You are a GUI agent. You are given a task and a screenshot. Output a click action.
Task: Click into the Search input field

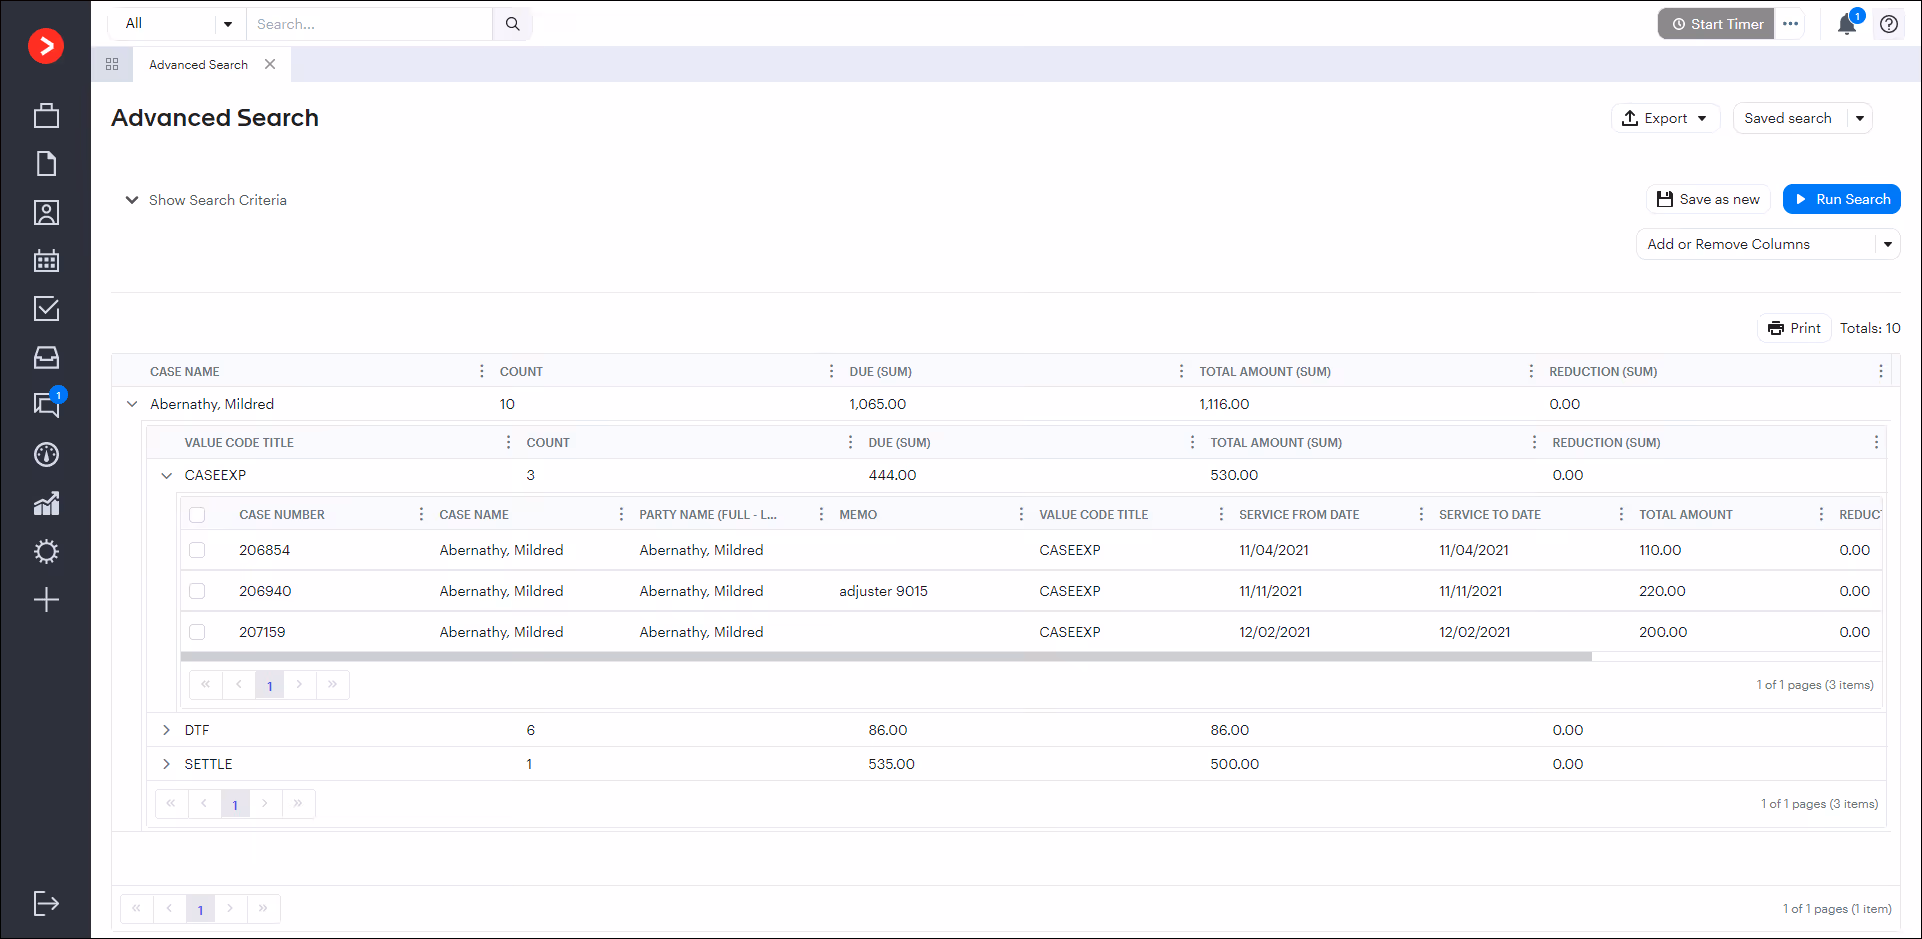pyautogui.click(x=369, y=24)
